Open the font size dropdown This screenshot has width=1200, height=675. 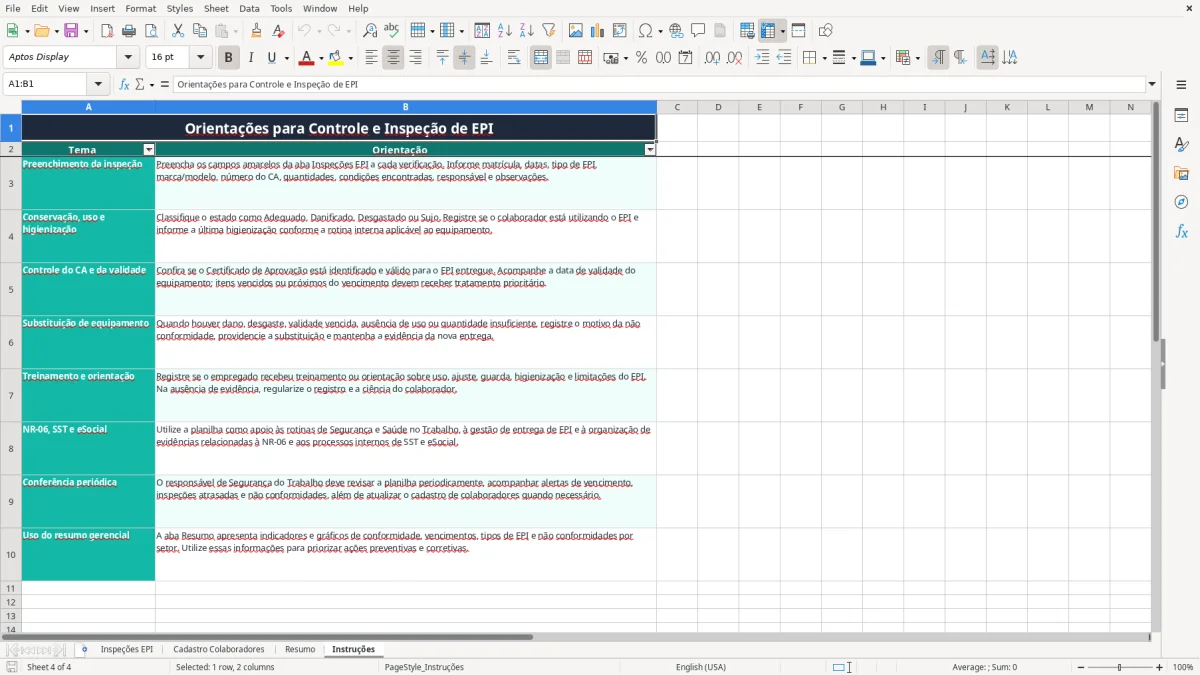coord(201,58)
